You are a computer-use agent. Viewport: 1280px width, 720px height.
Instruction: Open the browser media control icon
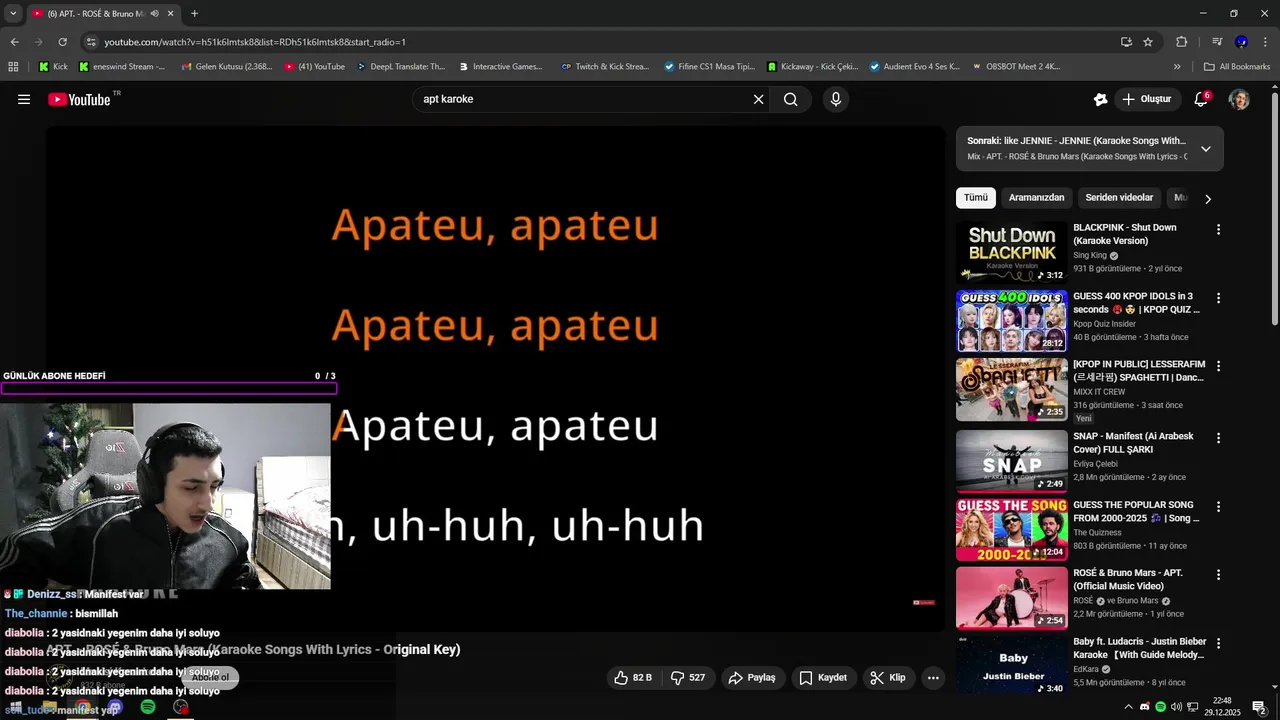1217,42
